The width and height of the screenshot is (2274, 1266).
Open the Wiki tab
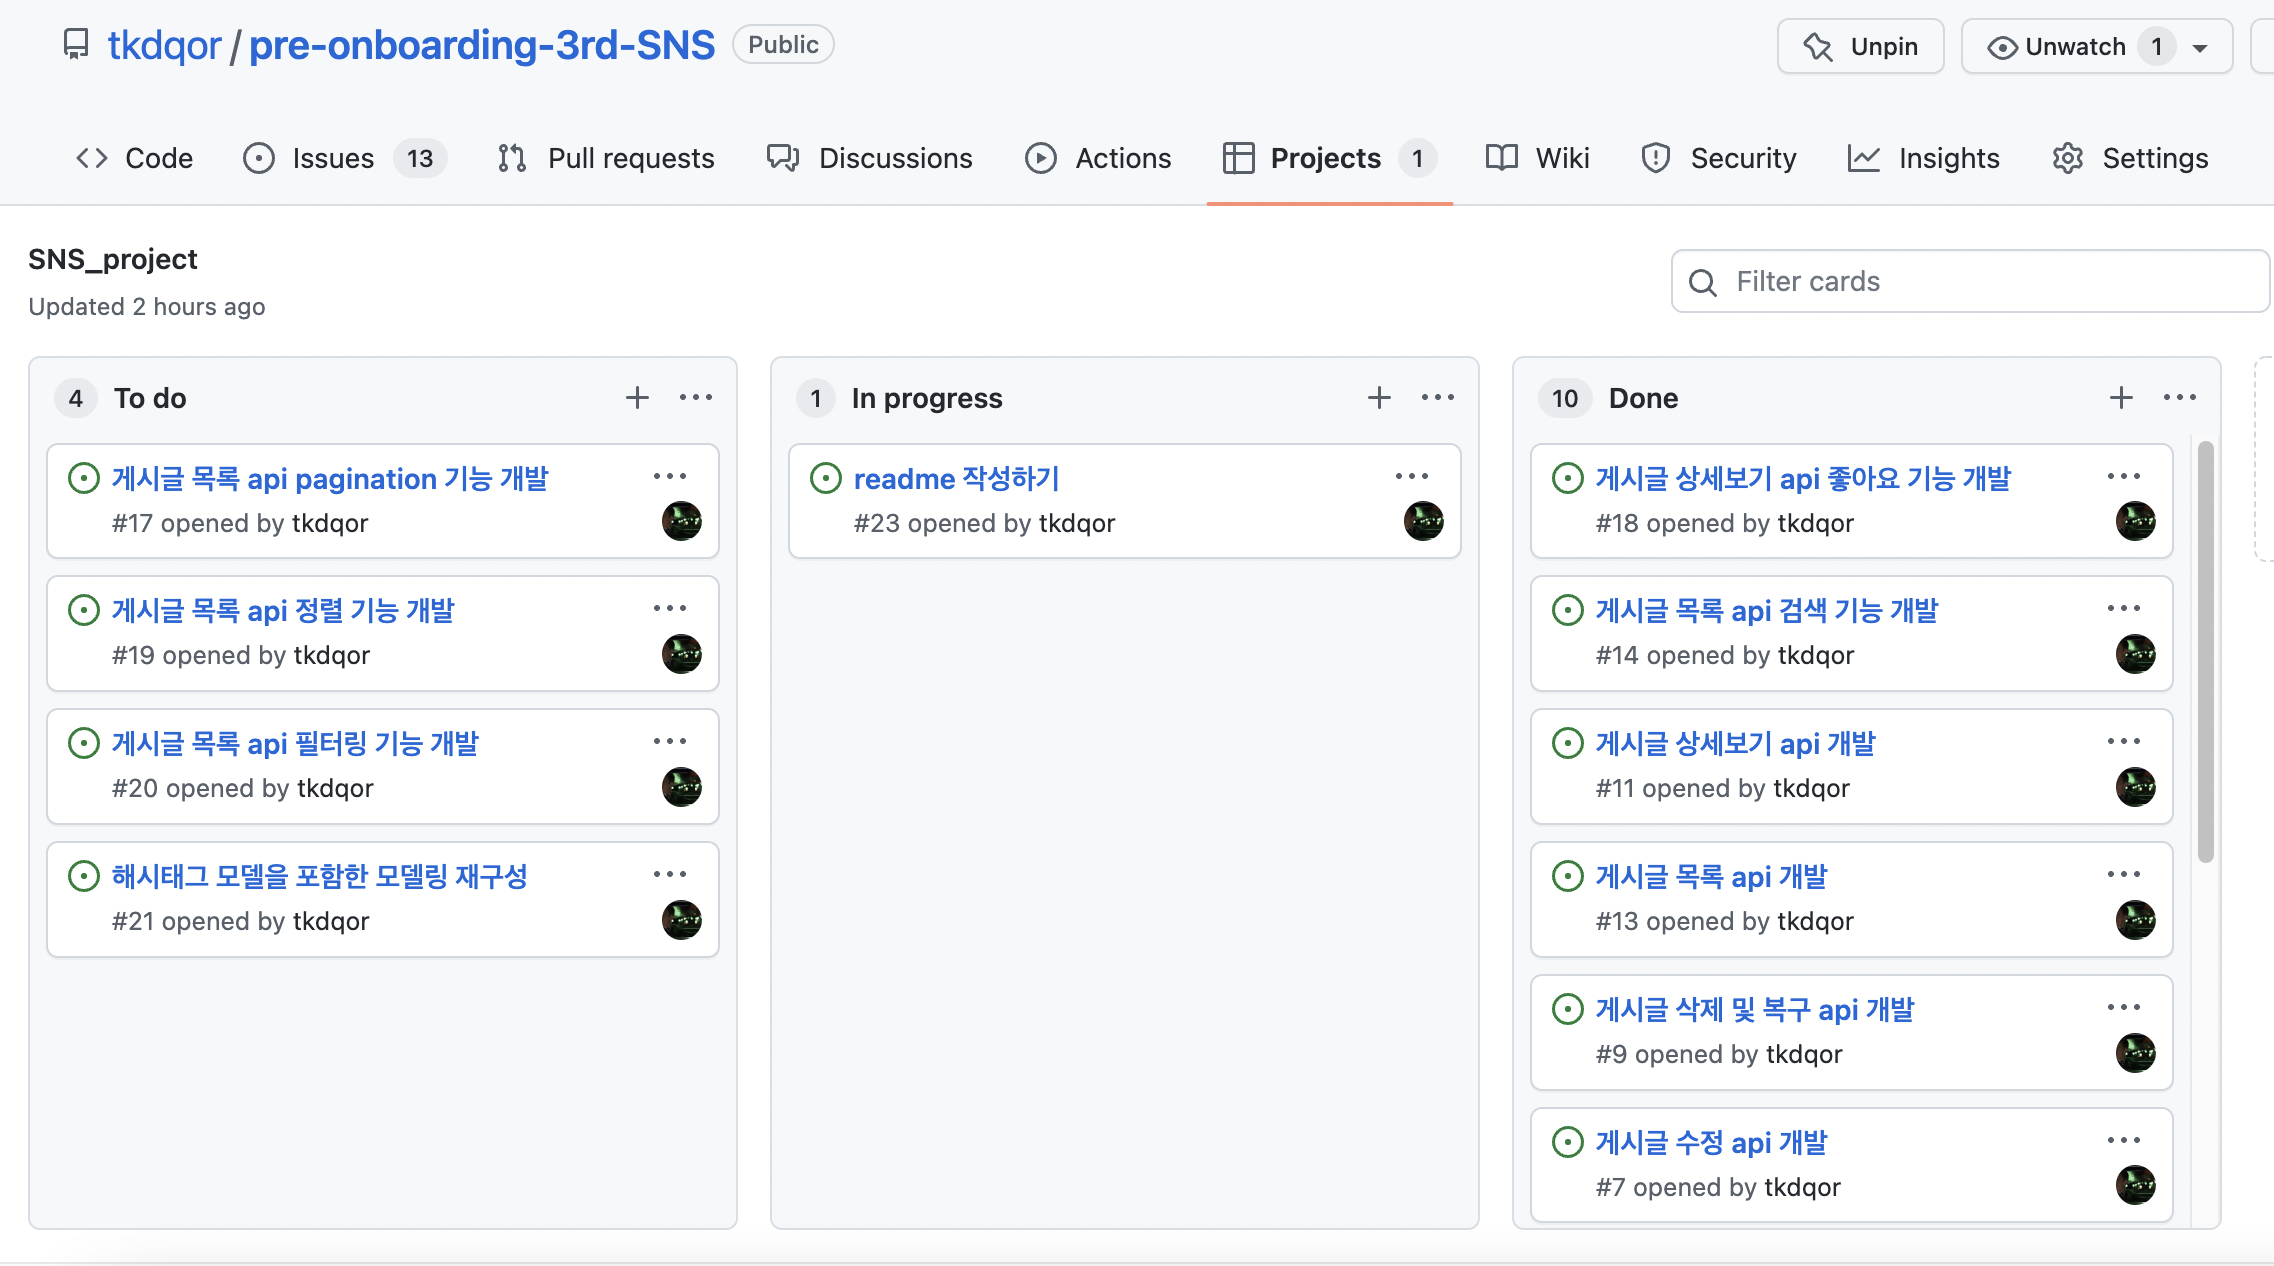coord(1537,158)
